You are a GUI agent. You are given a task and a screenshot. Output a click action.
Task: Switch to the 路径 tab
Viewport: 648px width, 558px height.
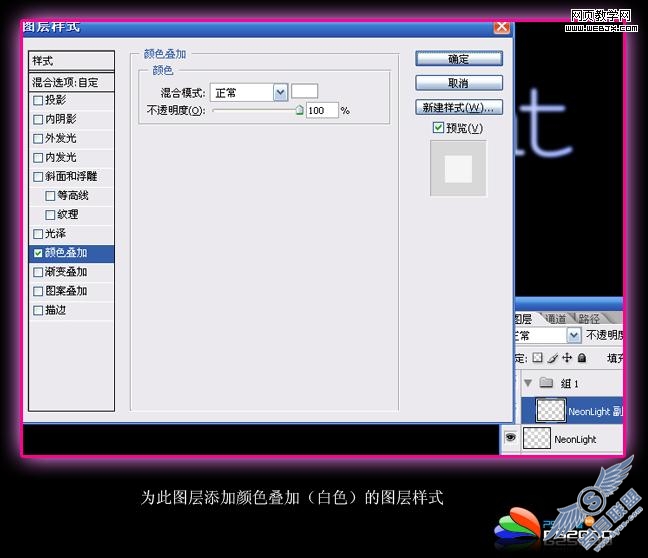coord(589,319)
